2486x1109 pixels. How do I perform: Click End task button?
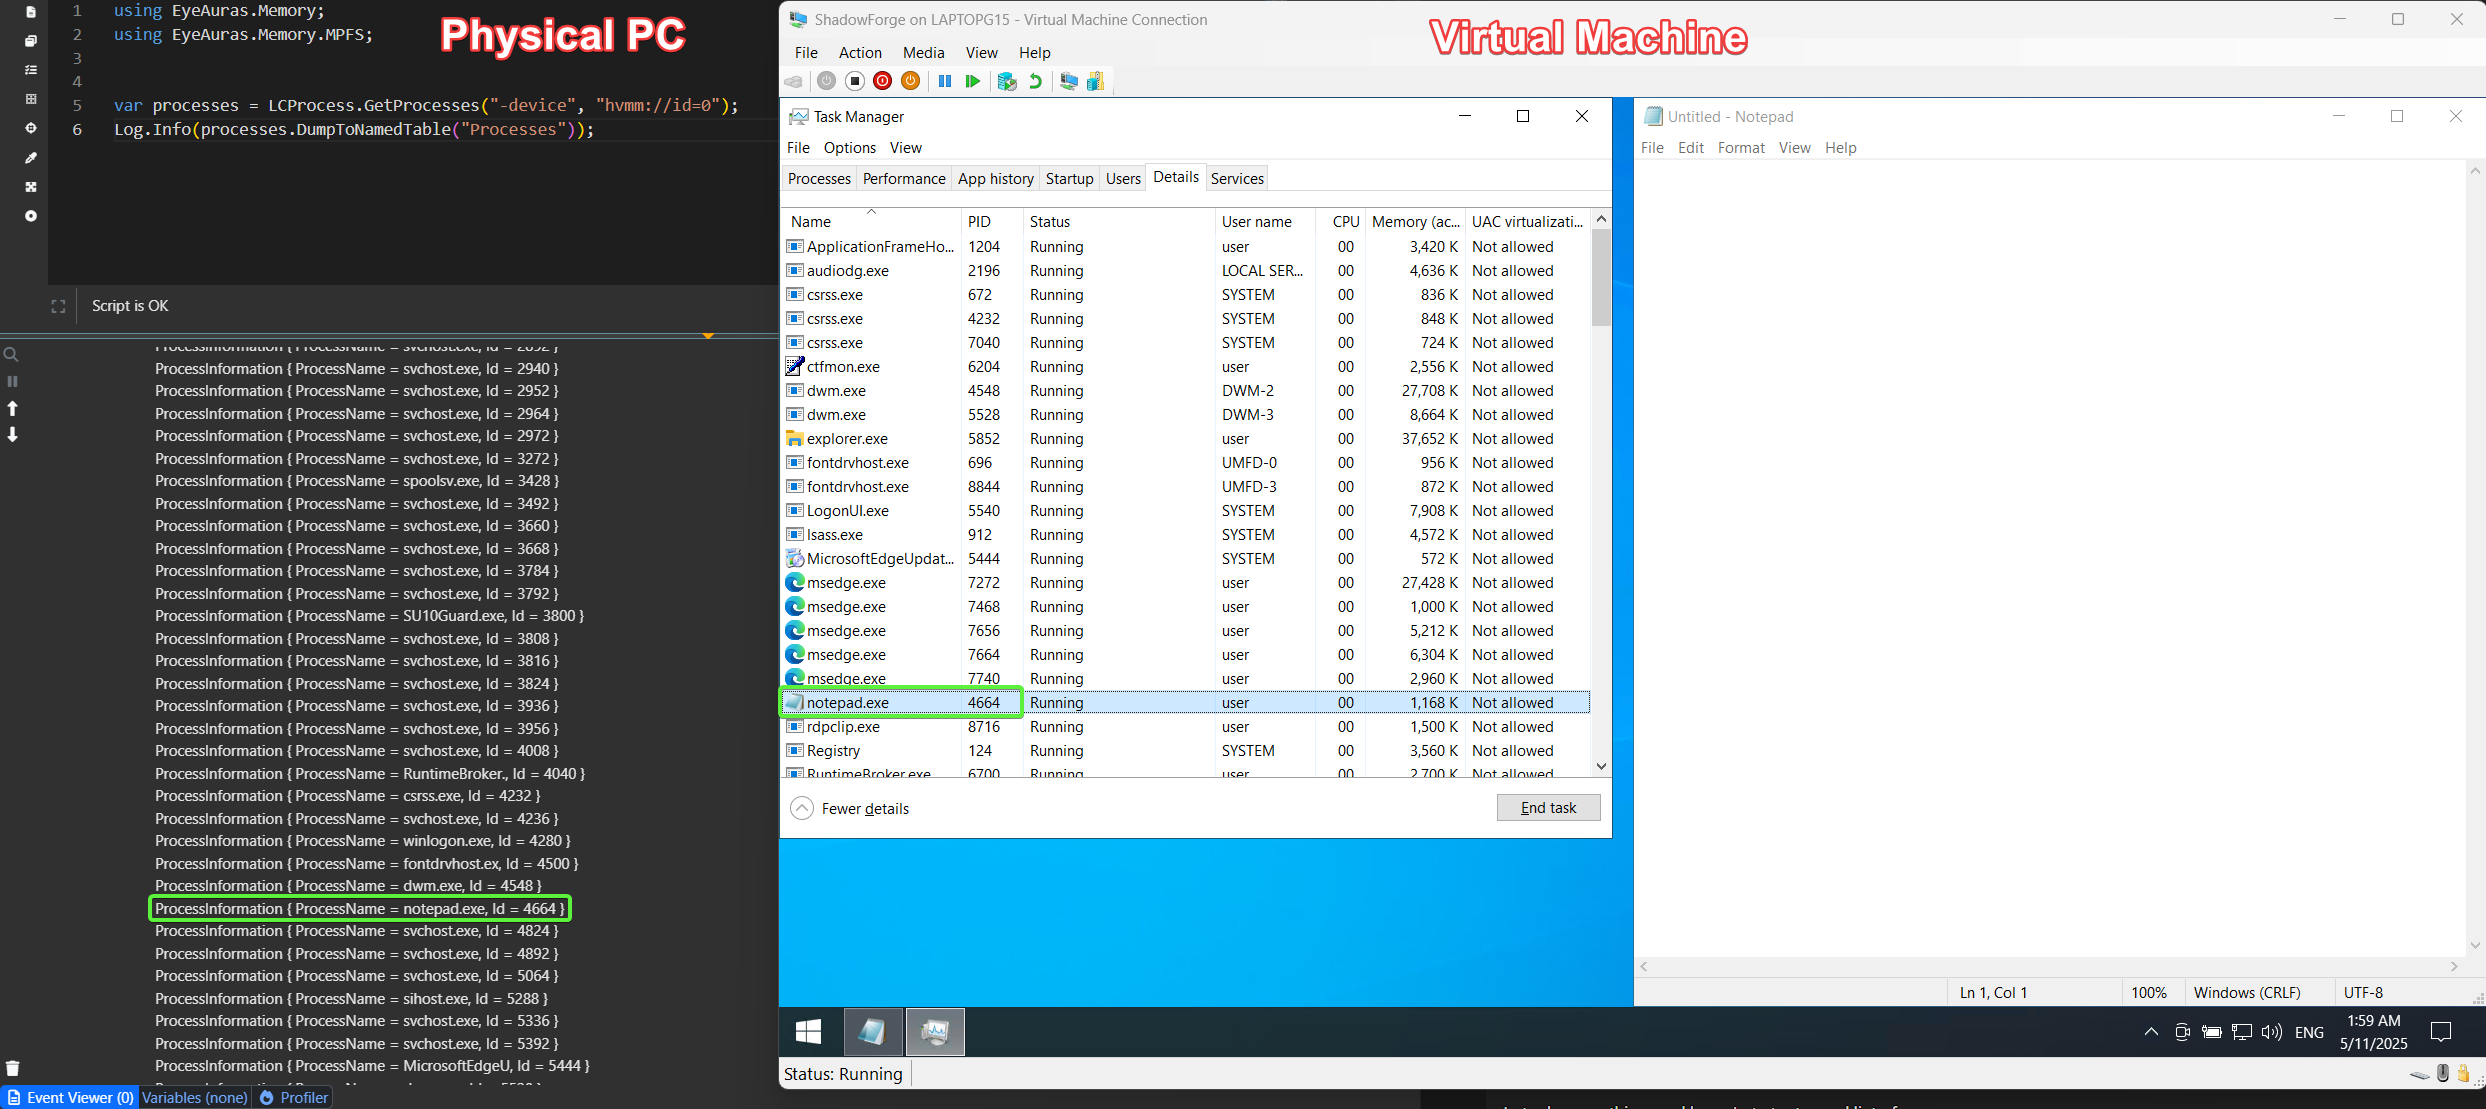point(1548,808)
